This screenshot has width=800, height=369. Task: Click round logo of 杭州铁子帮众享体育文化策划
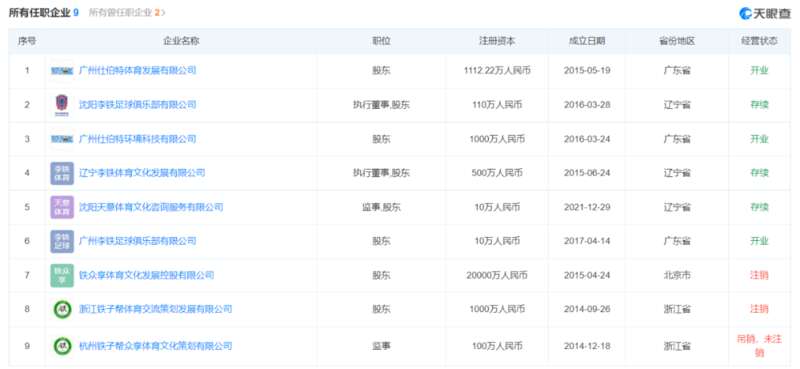point(62,347)
